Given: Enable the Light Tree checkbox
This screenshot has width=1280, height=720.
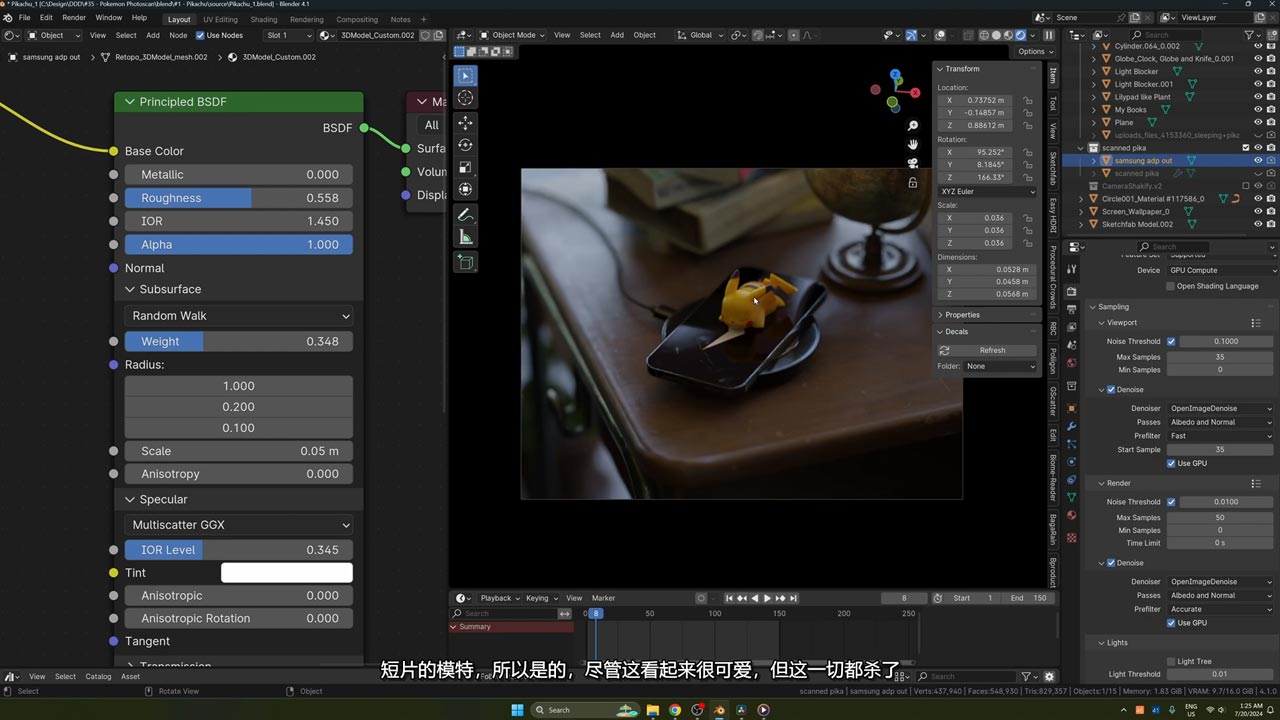Looking at the screenshot, I should [x=1171, y=661].
